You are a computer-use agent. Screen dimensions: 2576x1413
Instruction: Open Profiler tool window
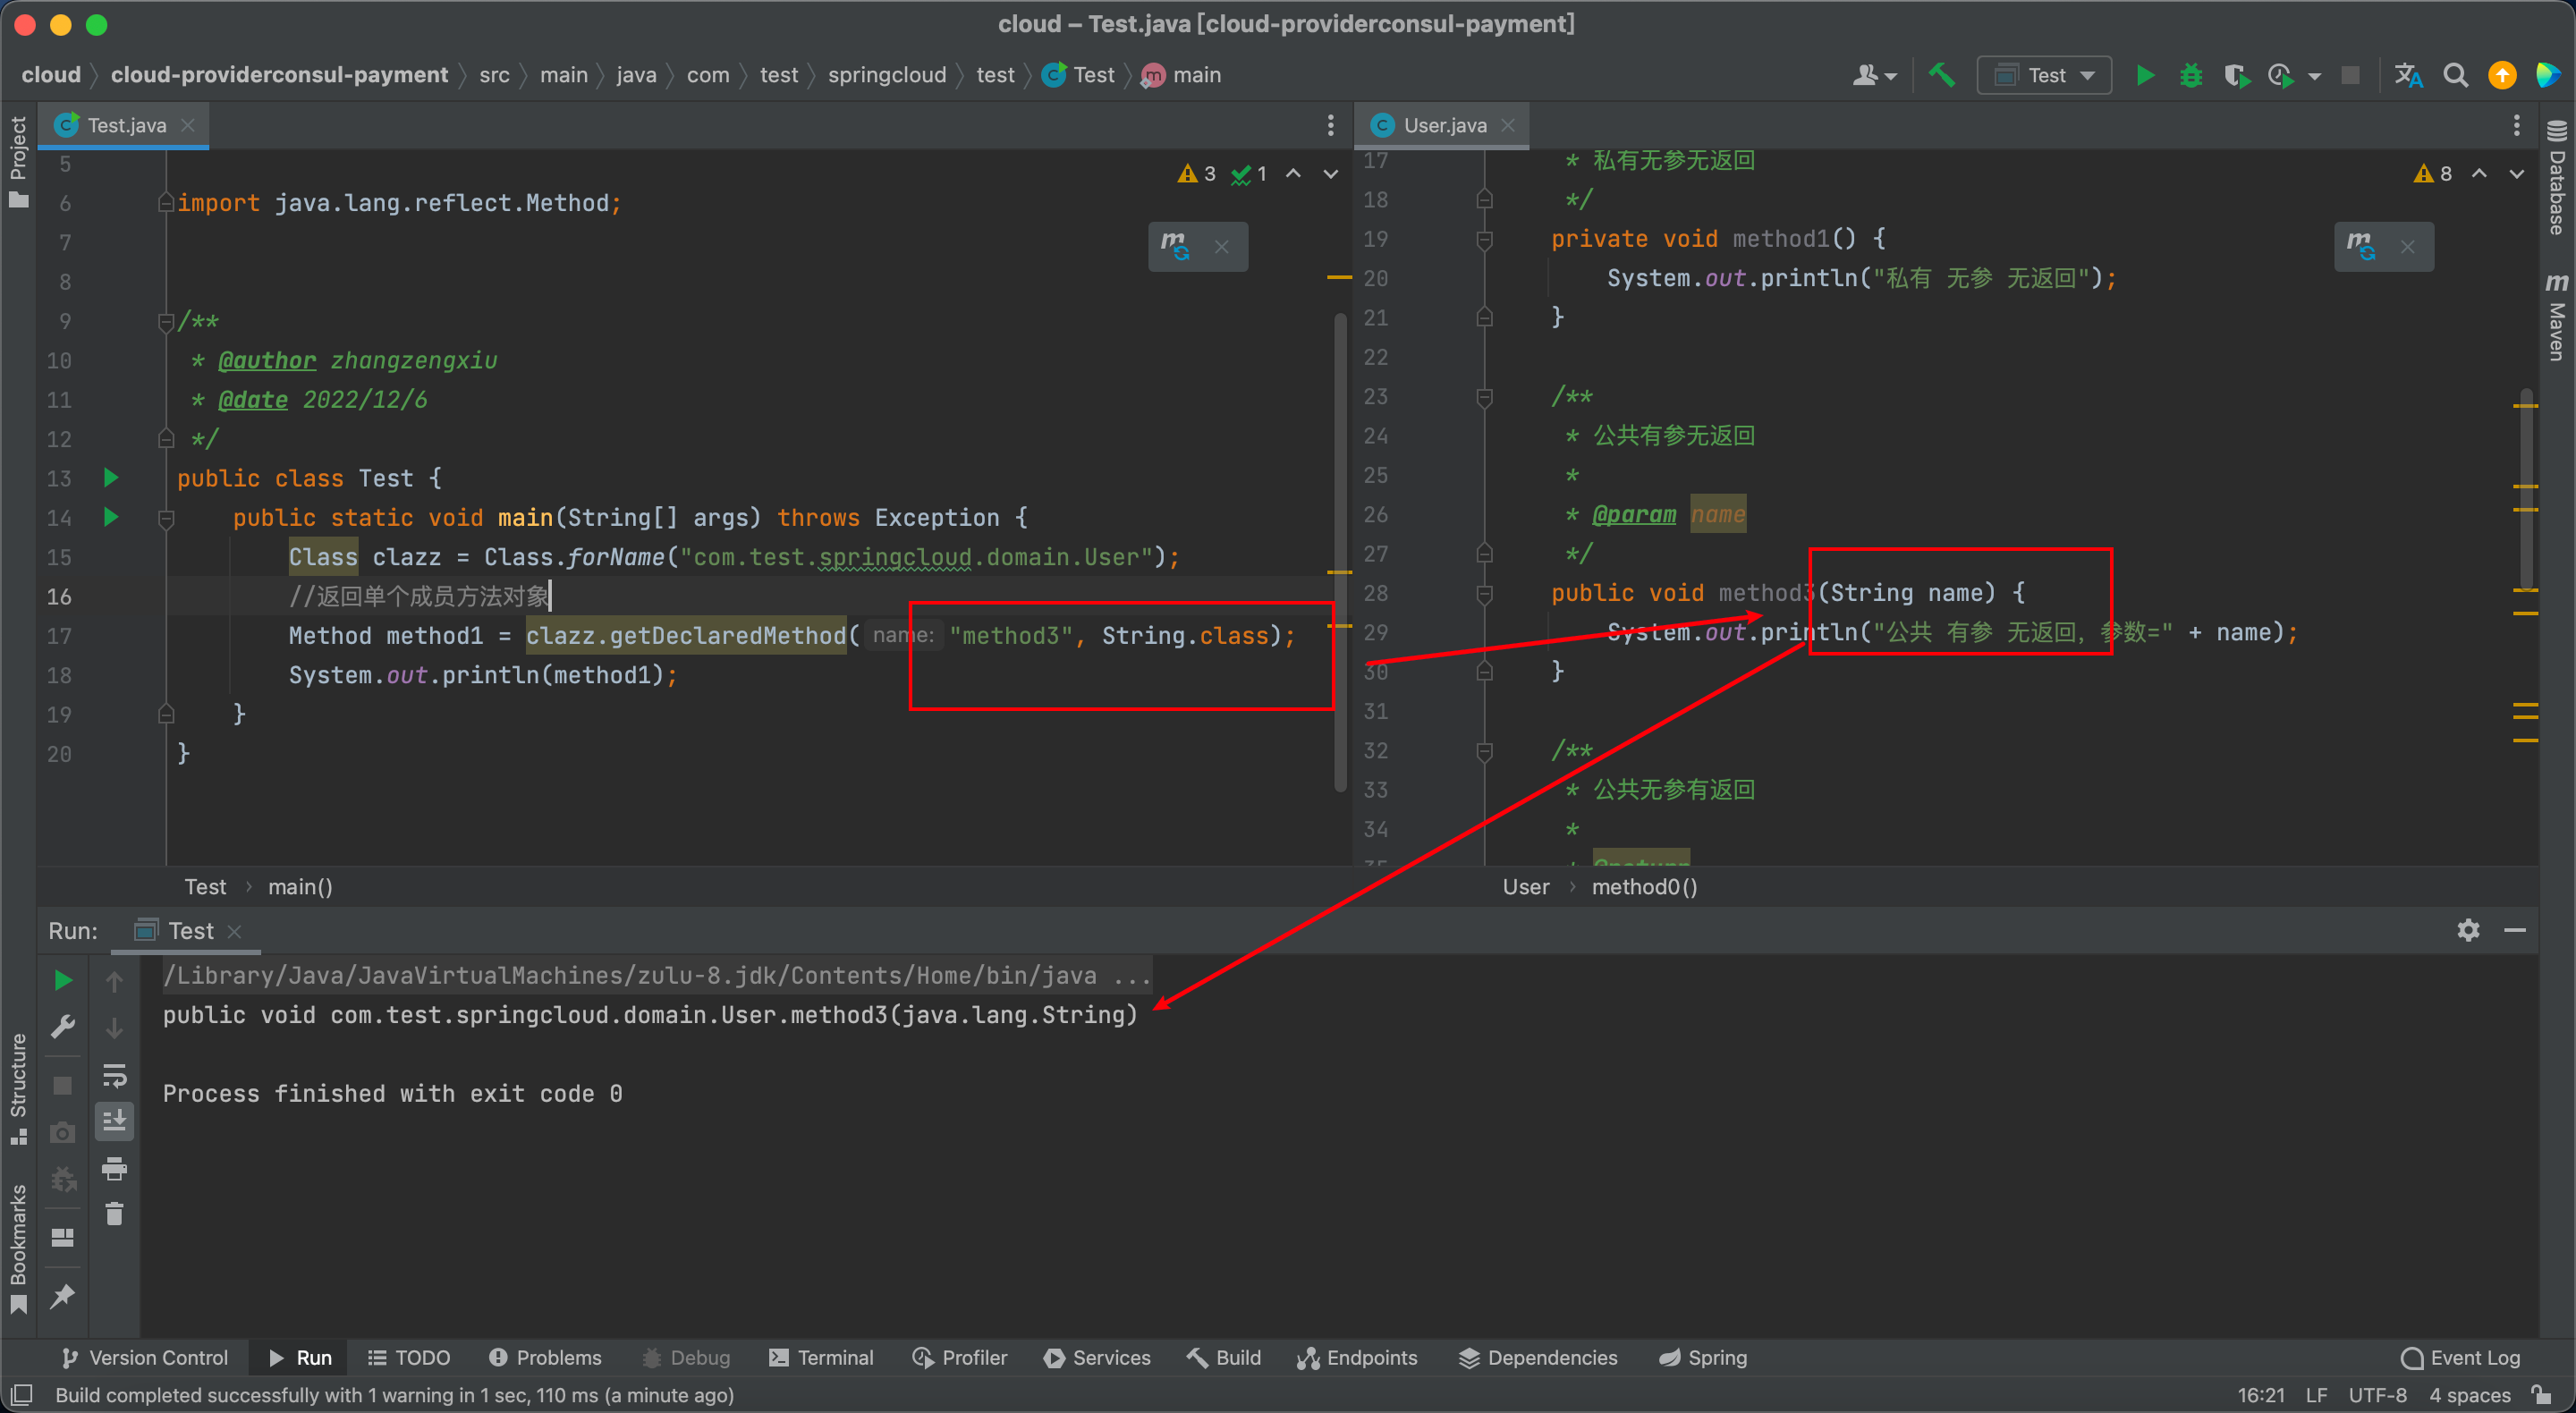coord(960,1357)
